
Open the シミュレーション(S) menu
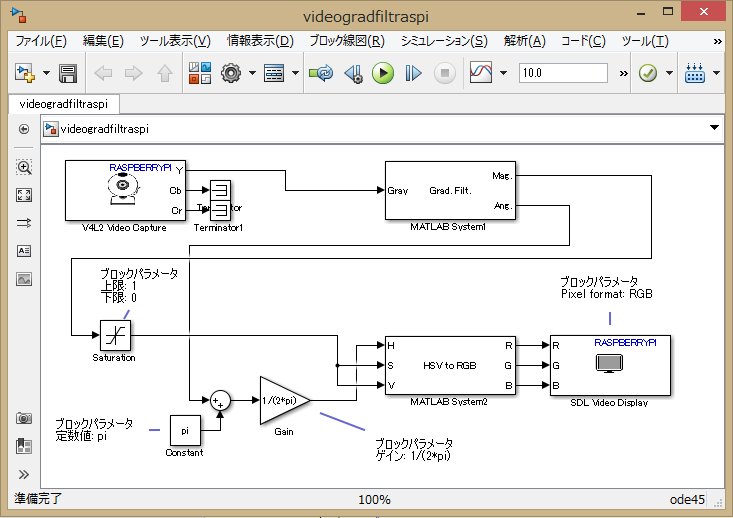click(443, 41)
